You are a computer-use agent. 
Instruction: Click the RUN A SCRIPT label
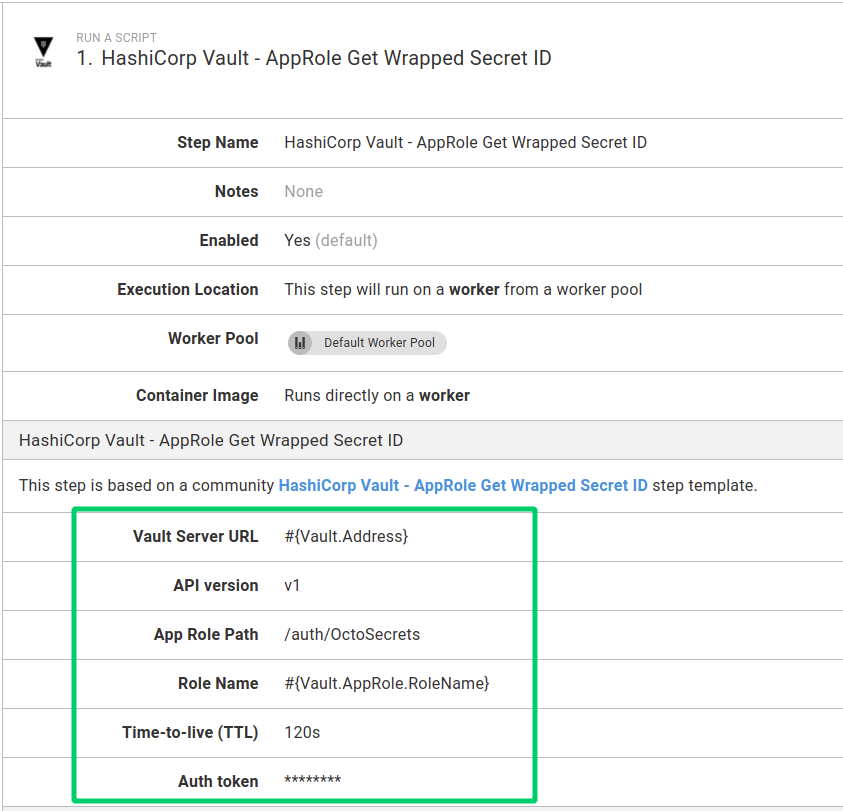coord(115,37)
